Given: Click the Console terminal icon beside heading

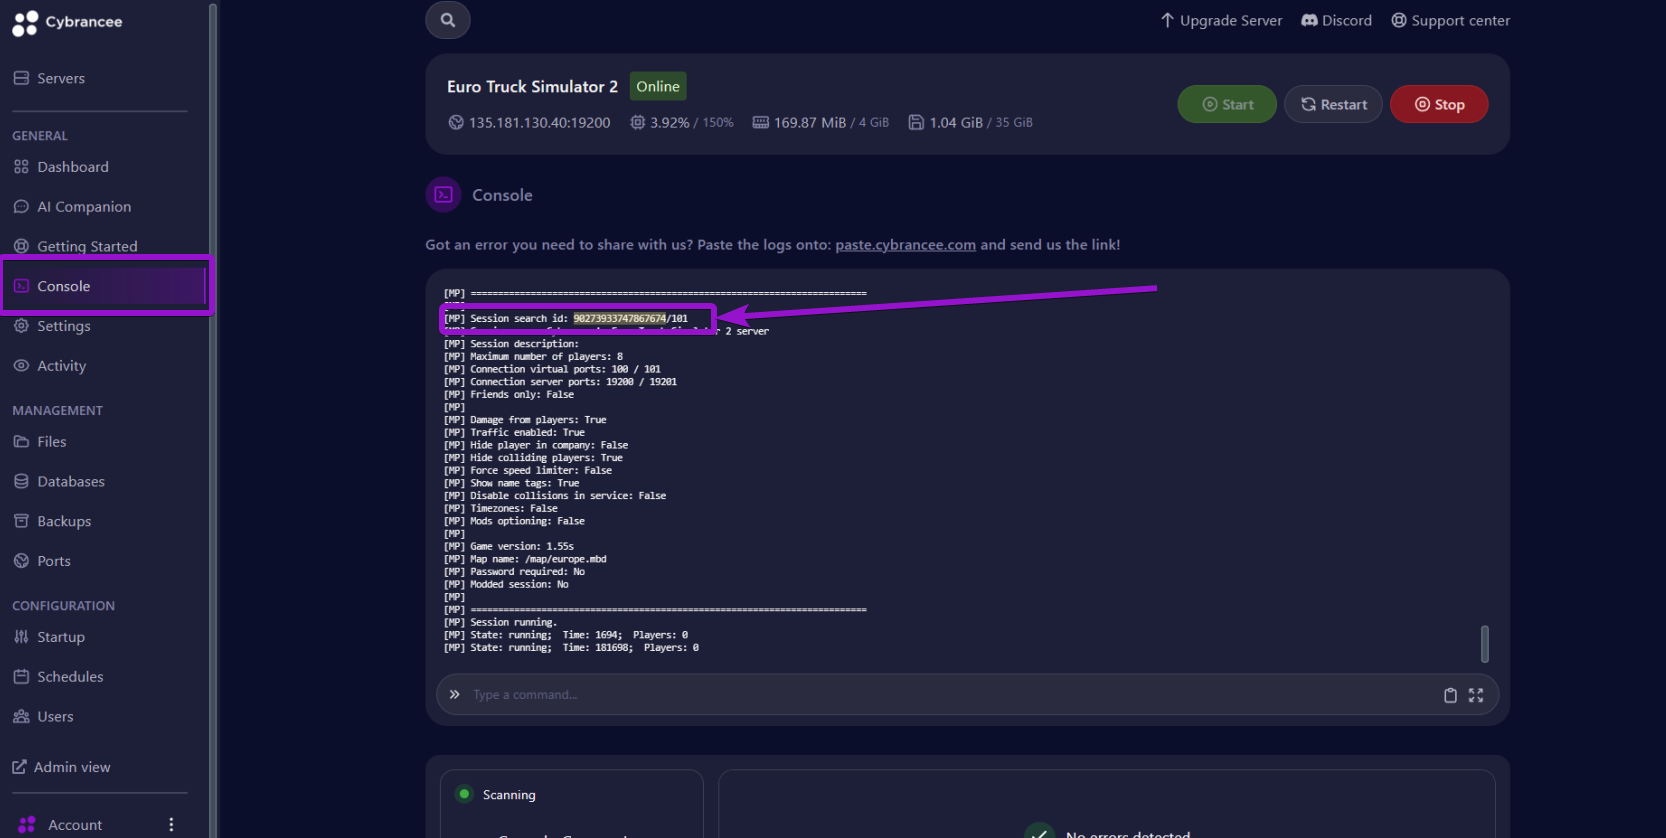Looking at the screenshot, I should (x=444, y=195).
